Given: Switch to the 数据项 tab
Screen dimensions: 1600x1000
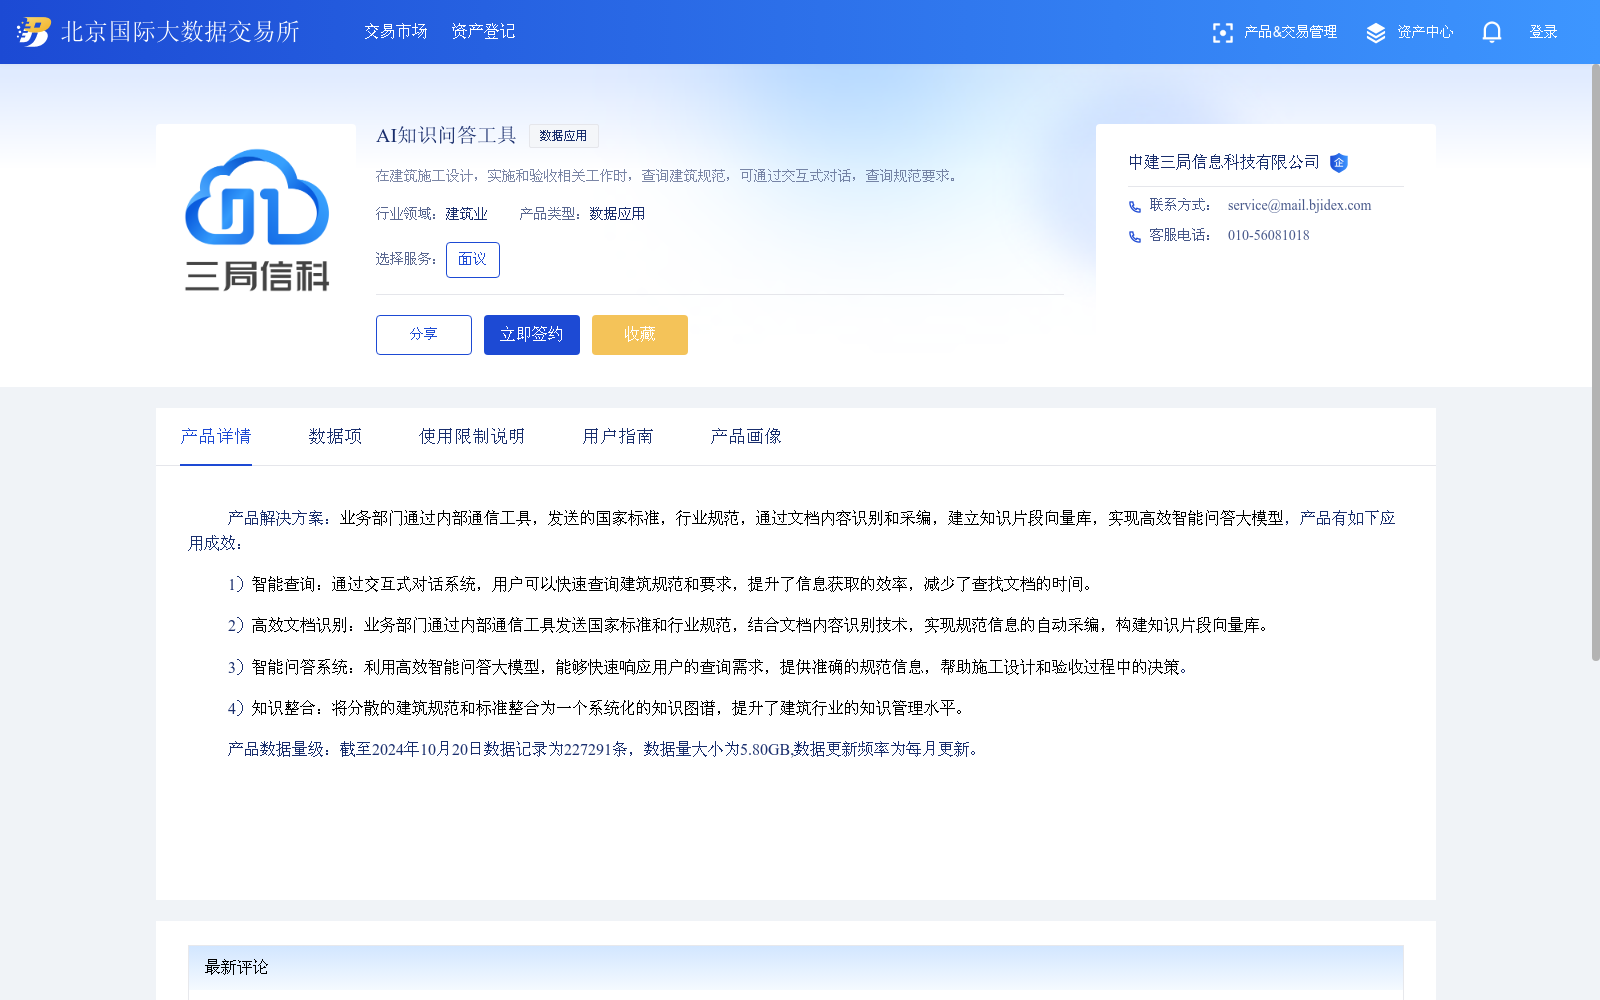Looking at the screenshot, I should (x=335, y=437).
